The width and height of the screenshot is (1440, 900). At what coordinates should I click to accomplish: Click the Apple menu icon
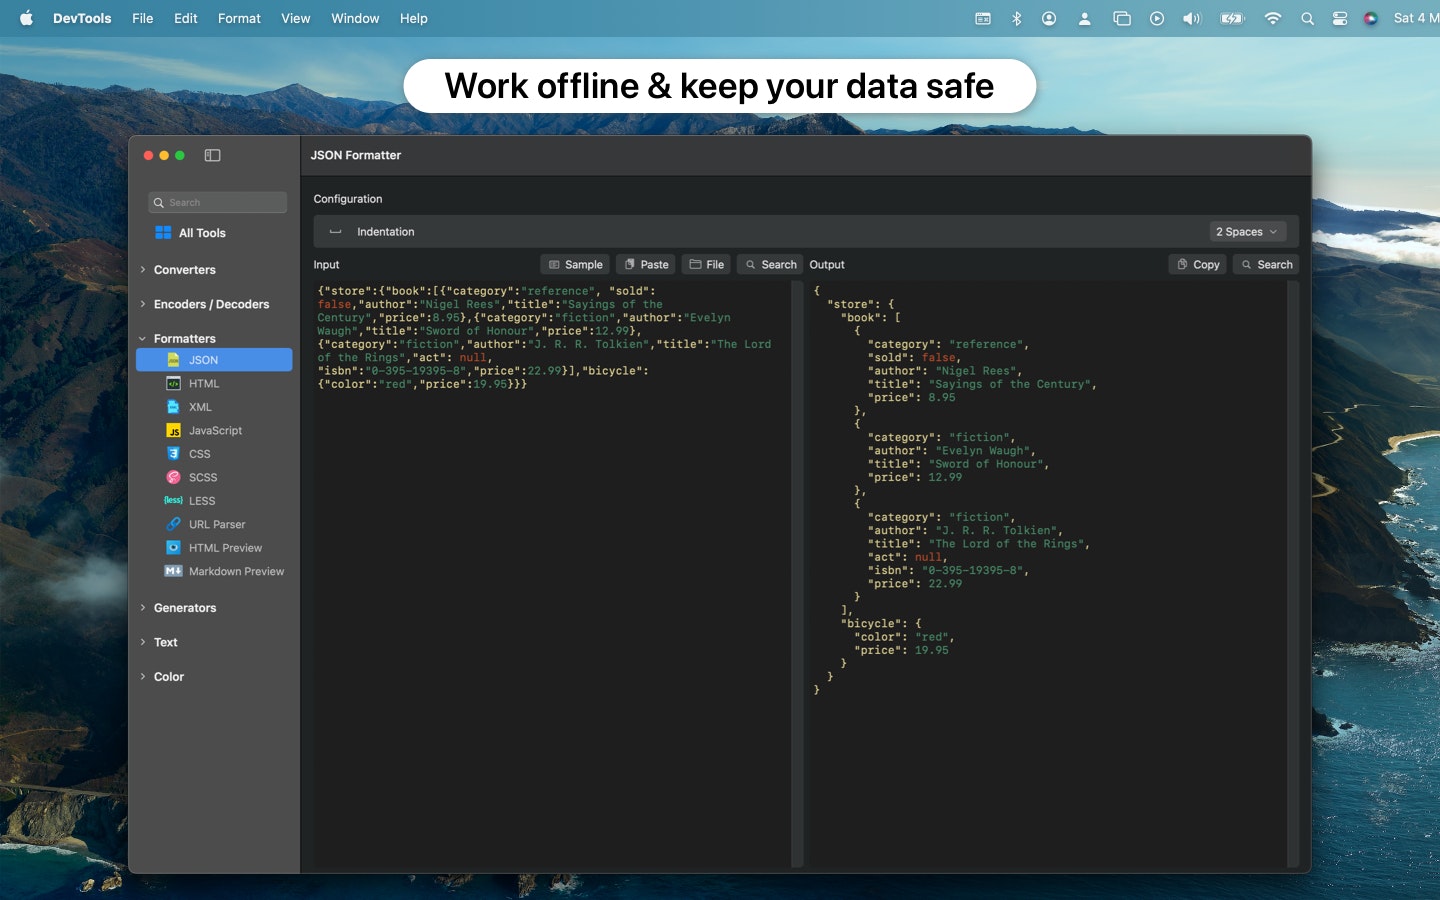click(x=26, y=18)
